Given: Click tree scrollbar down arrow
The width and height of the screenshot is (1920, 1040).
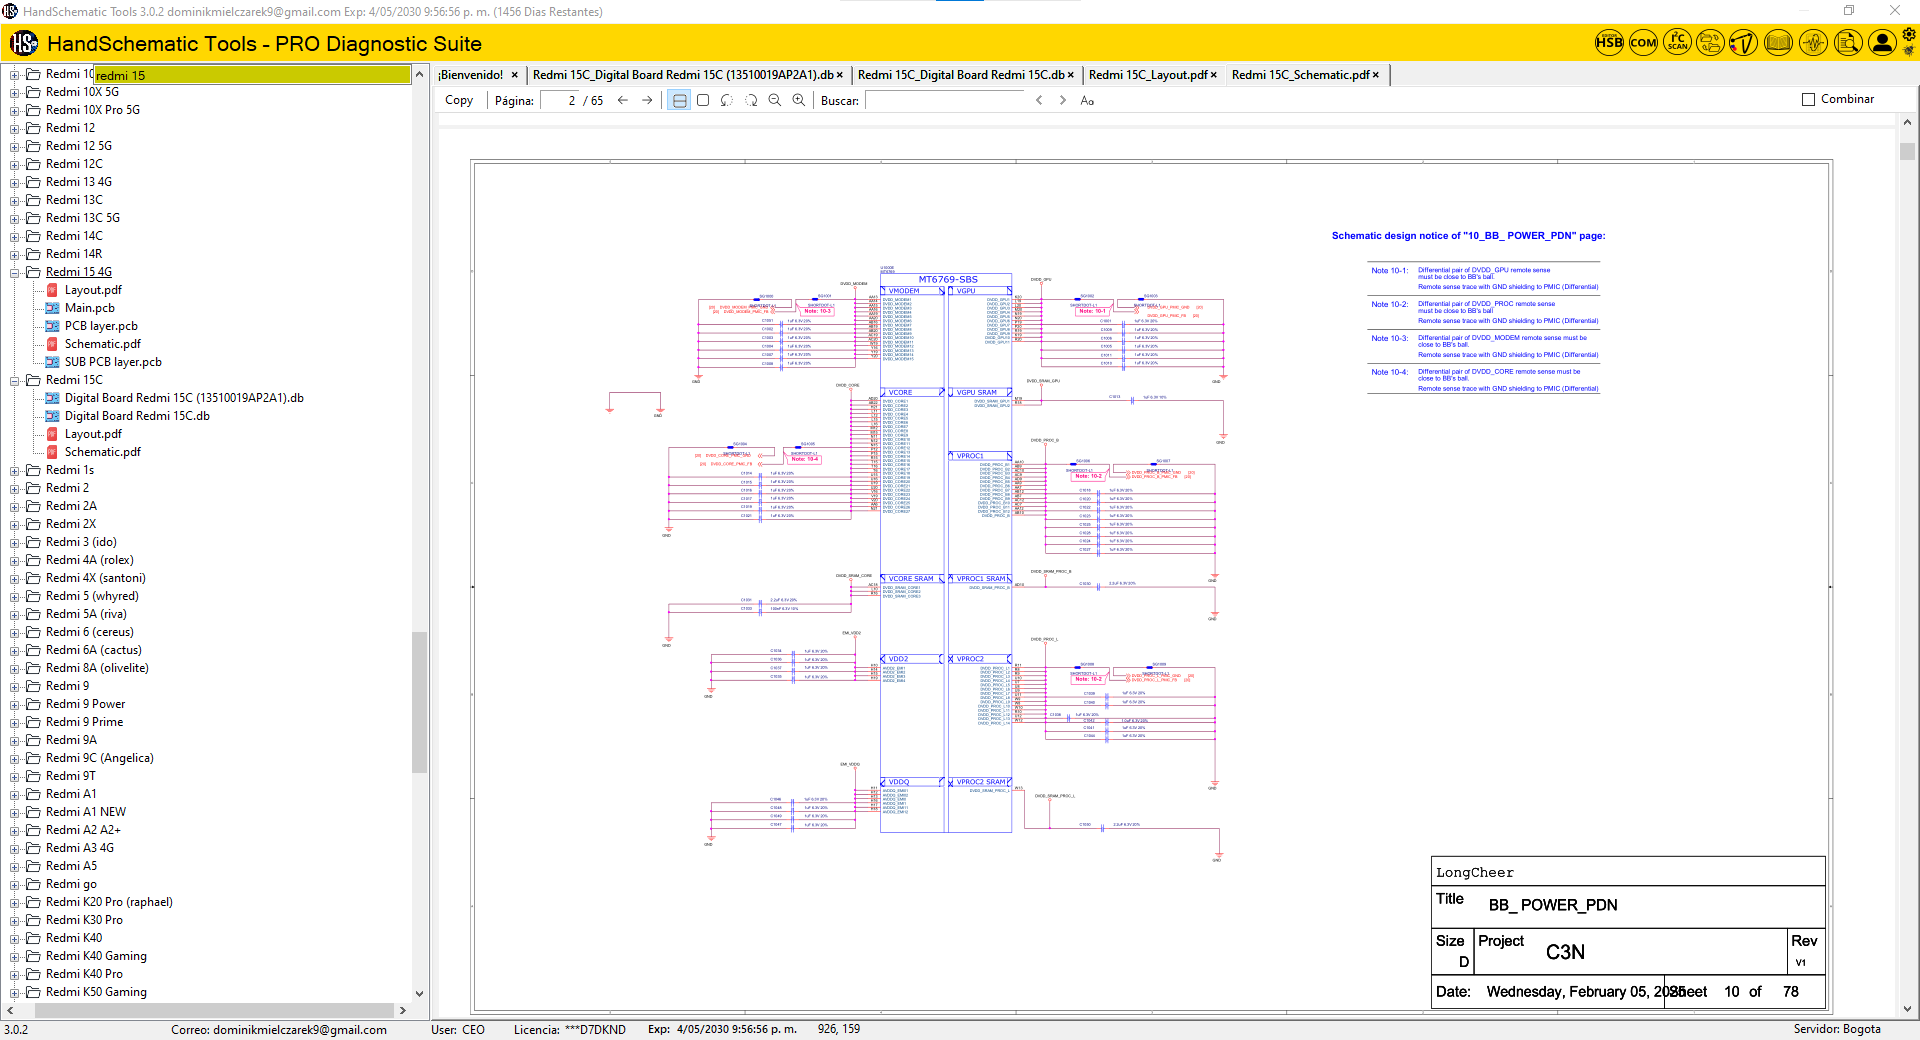Looking at the screenshot, I should click(x=420, y=994).
